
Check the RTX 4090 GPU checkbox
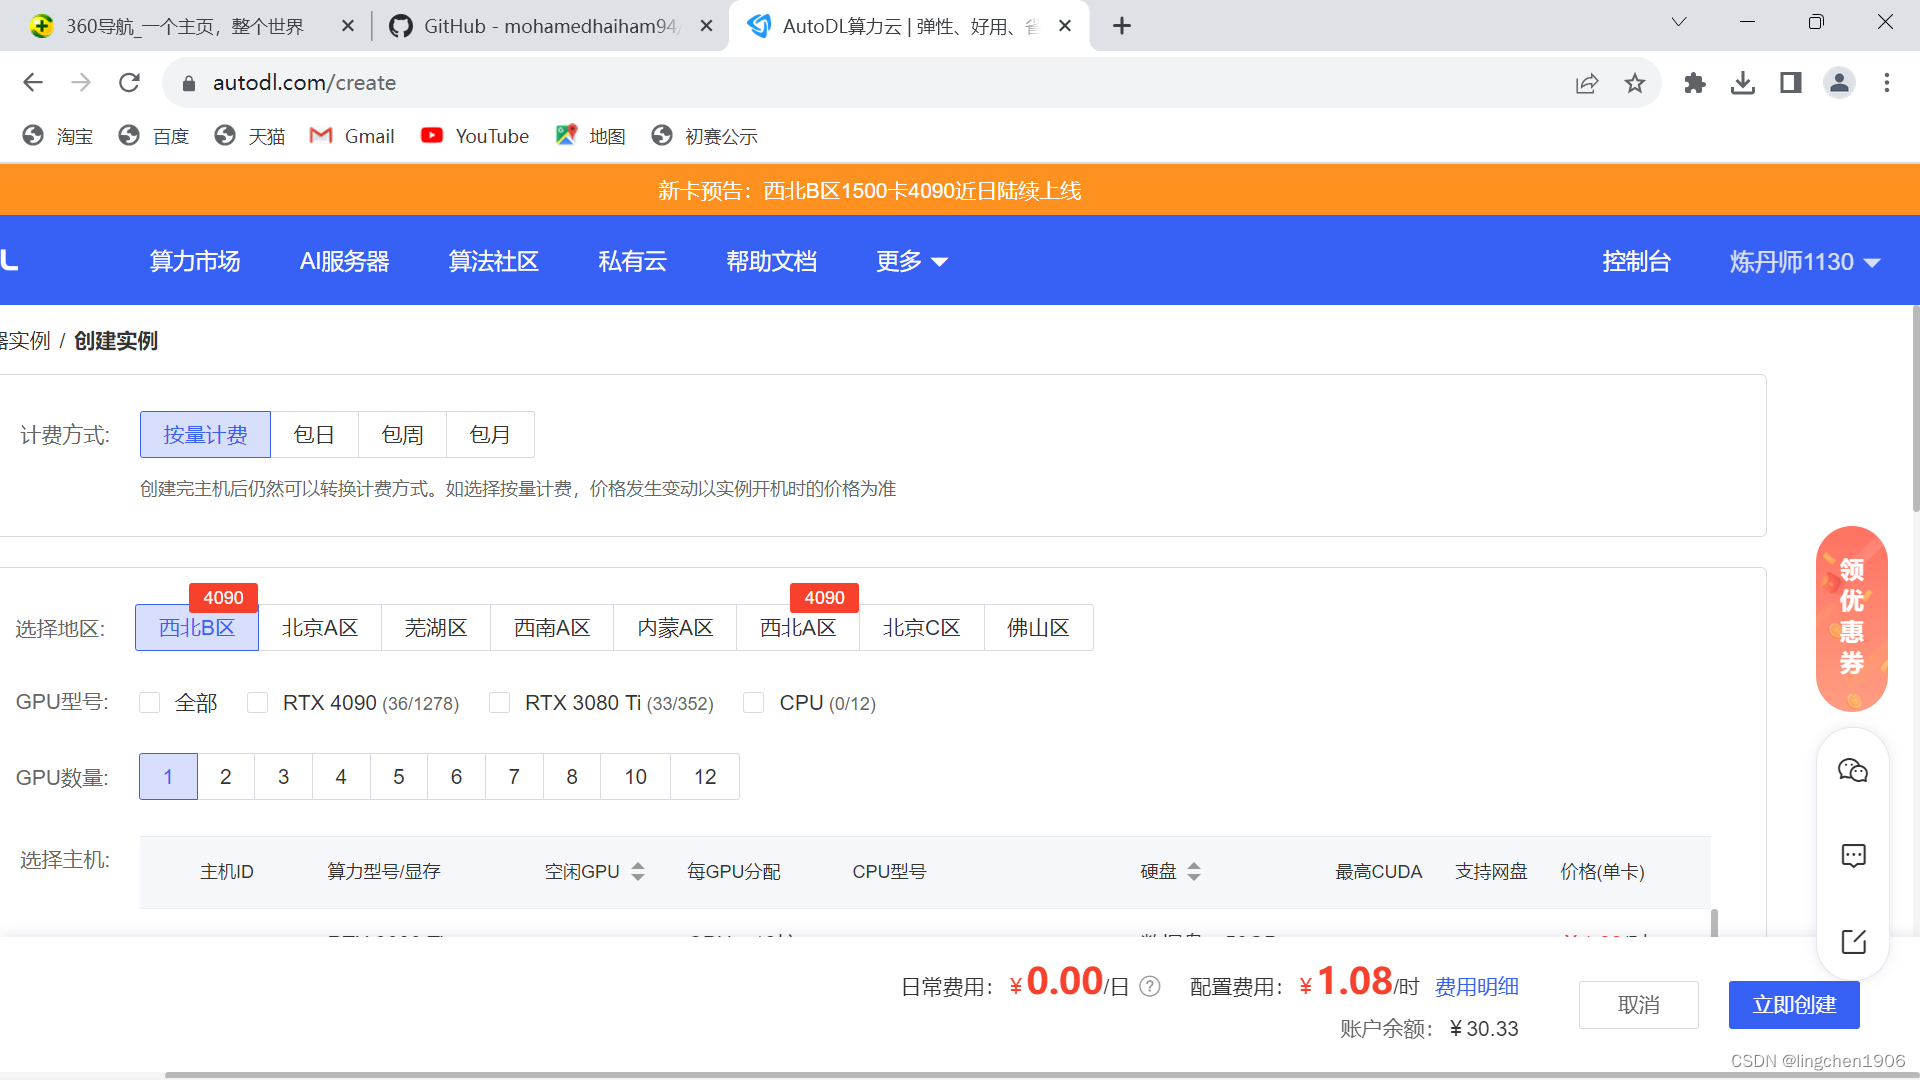[258, 703]
